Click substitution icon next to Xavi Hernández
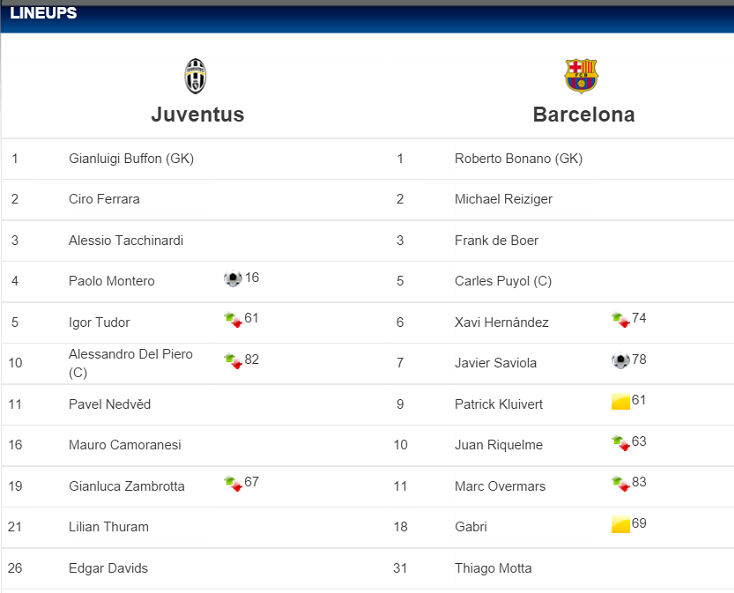The image size is (734, 593). point(620,320)
